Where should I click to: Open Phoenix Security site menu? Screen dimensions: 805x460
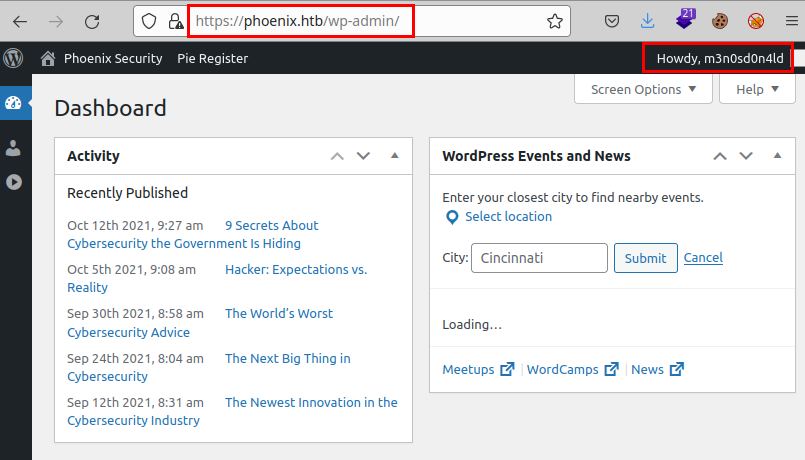[113, 59]
